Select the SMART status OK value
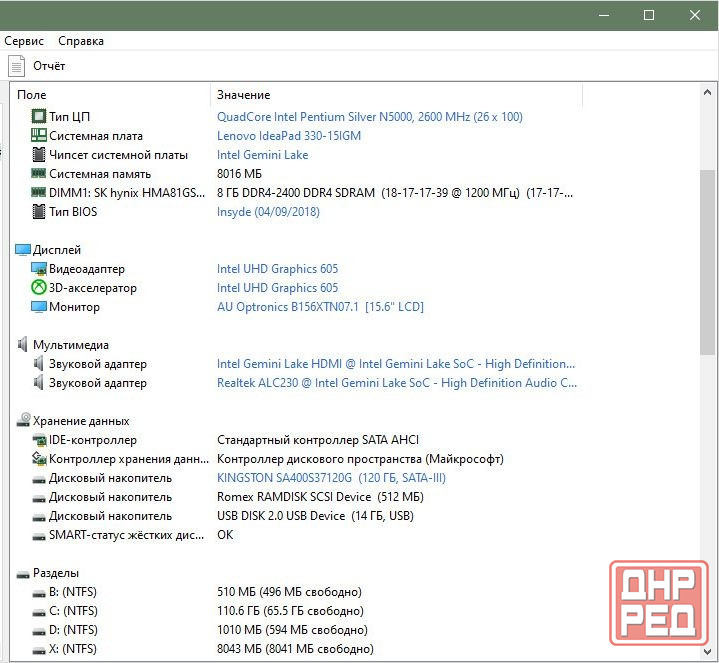The height and width of the screenshot is (663, 719). coord(225,535)
